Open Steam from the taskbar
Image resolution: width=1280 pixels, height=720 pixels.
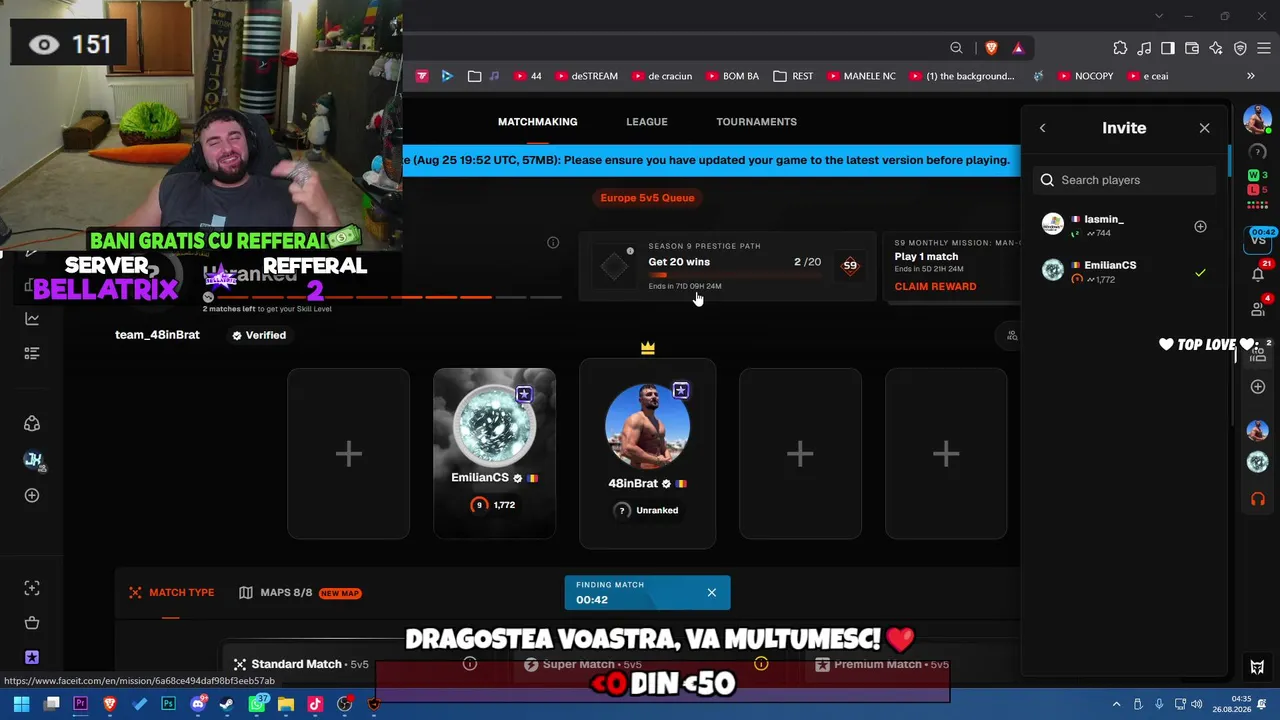pyautogui.click(x=227, y=704)
